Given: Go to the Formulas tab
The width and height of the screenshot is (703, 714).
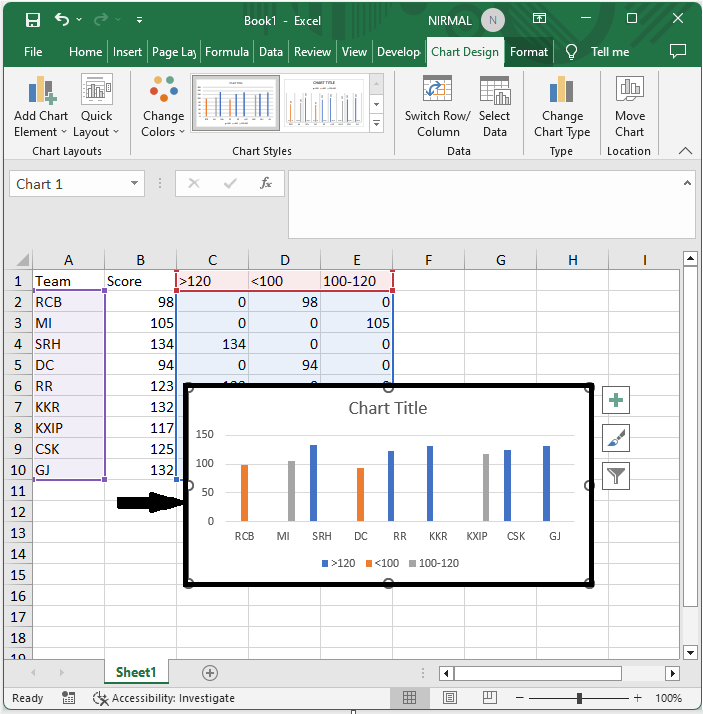Looking at the screenshot, I should (x=227, y=52).
